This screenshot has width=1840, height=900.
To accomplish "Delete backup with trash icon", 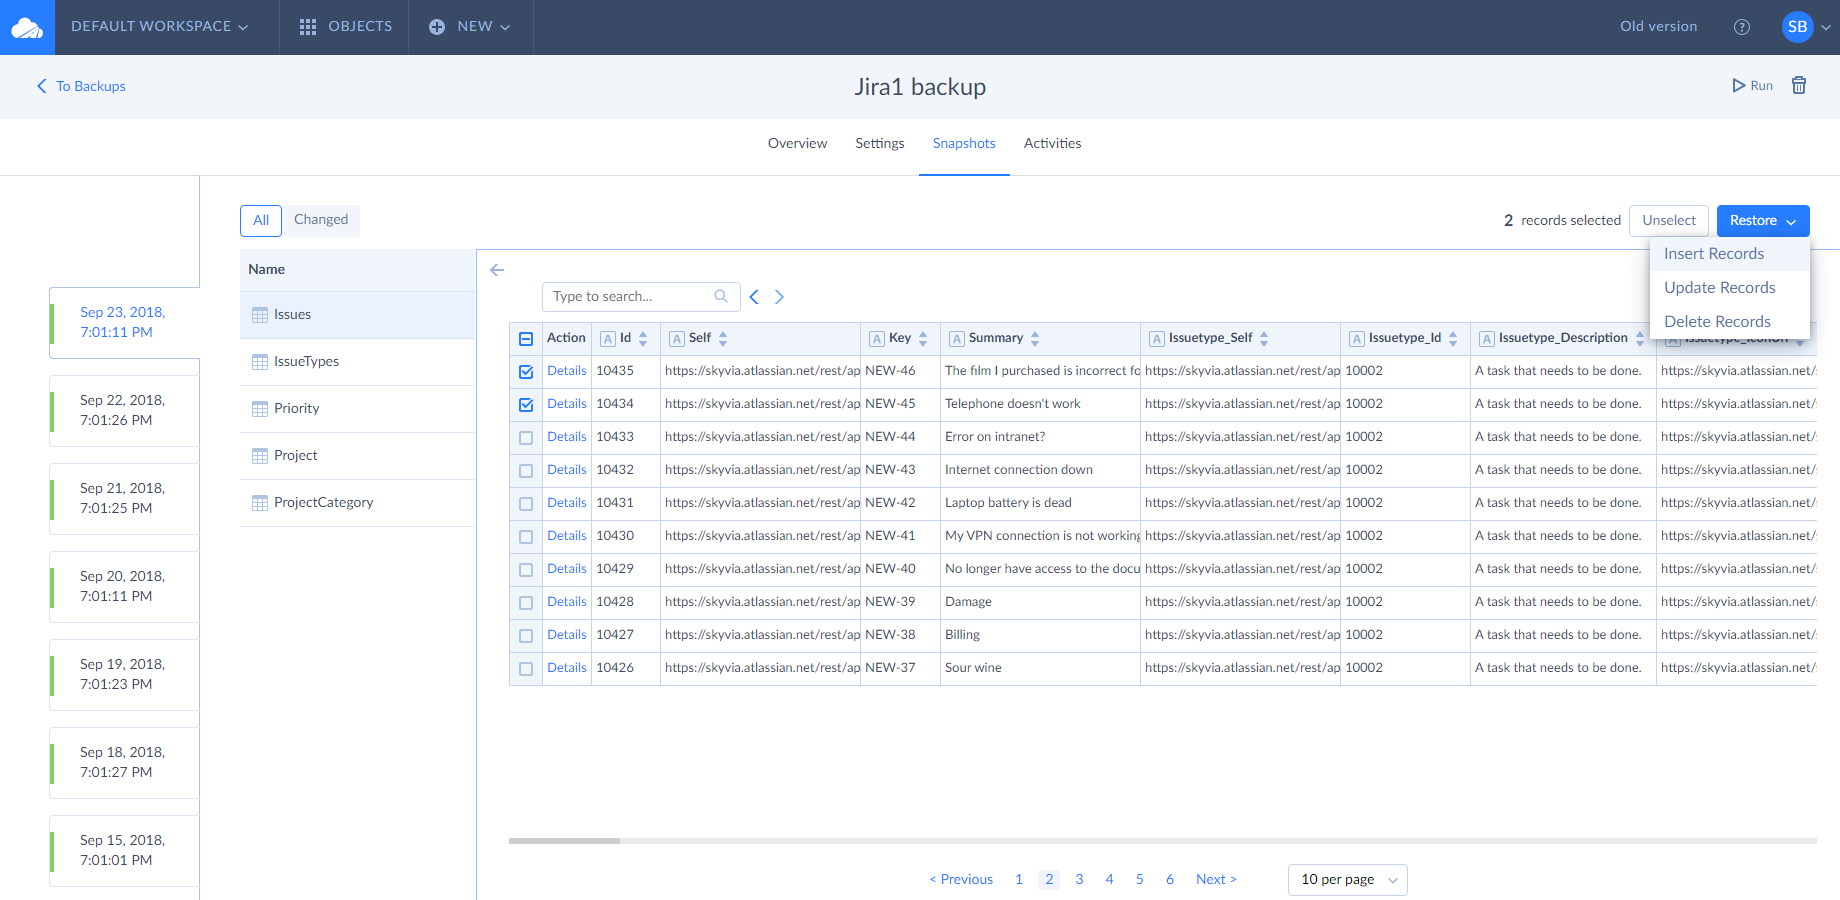I will tap(1799, 85).
